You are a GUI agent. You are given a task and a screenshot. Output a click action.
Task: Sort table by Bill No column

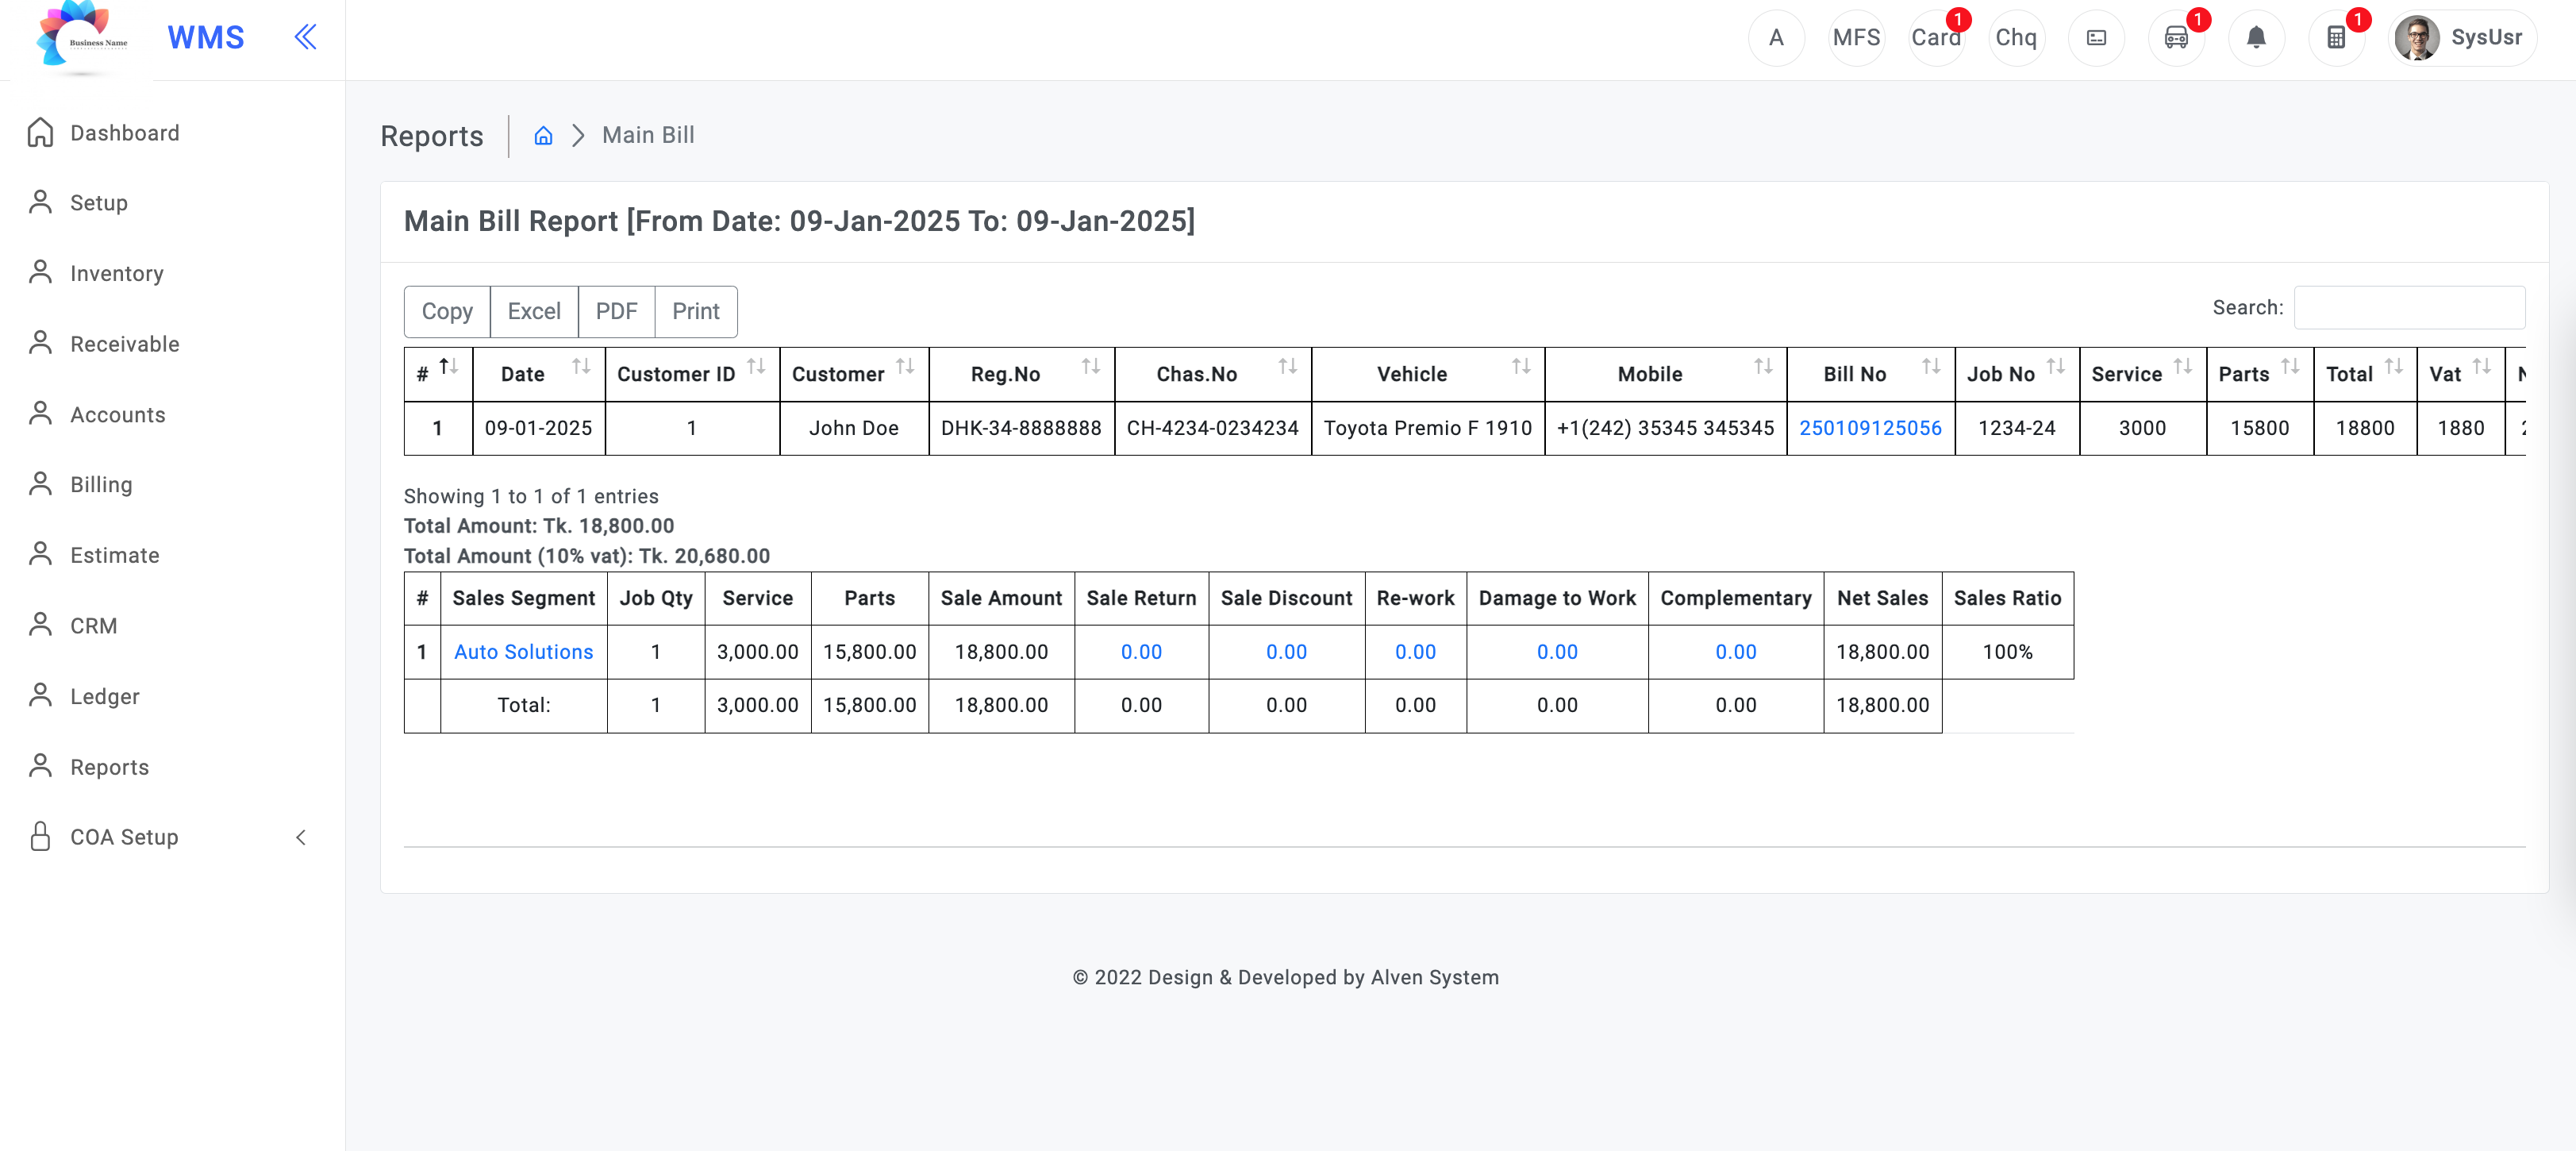(1870, 374)
